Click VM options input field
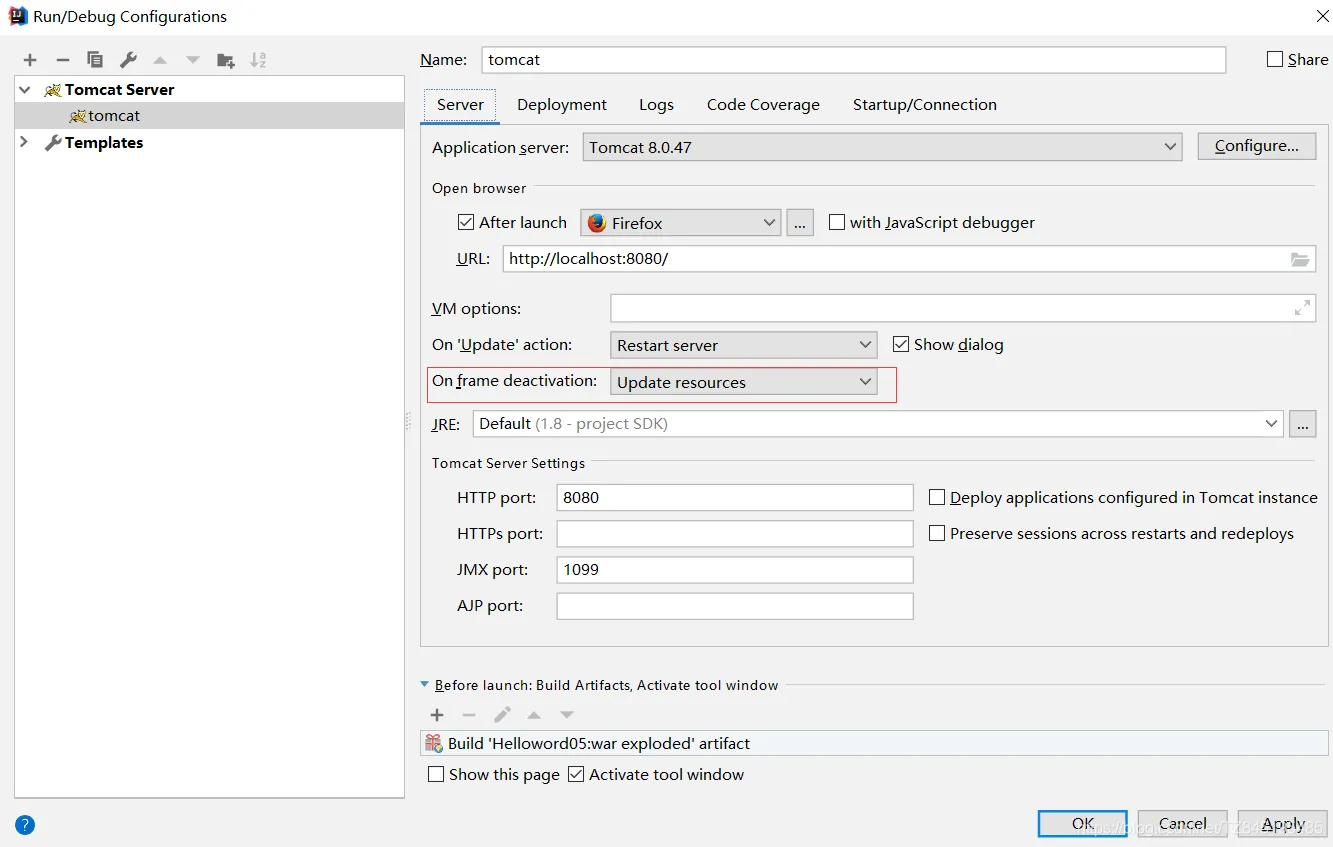Screen dimensions: 1333x847 [x=962, y=308]
